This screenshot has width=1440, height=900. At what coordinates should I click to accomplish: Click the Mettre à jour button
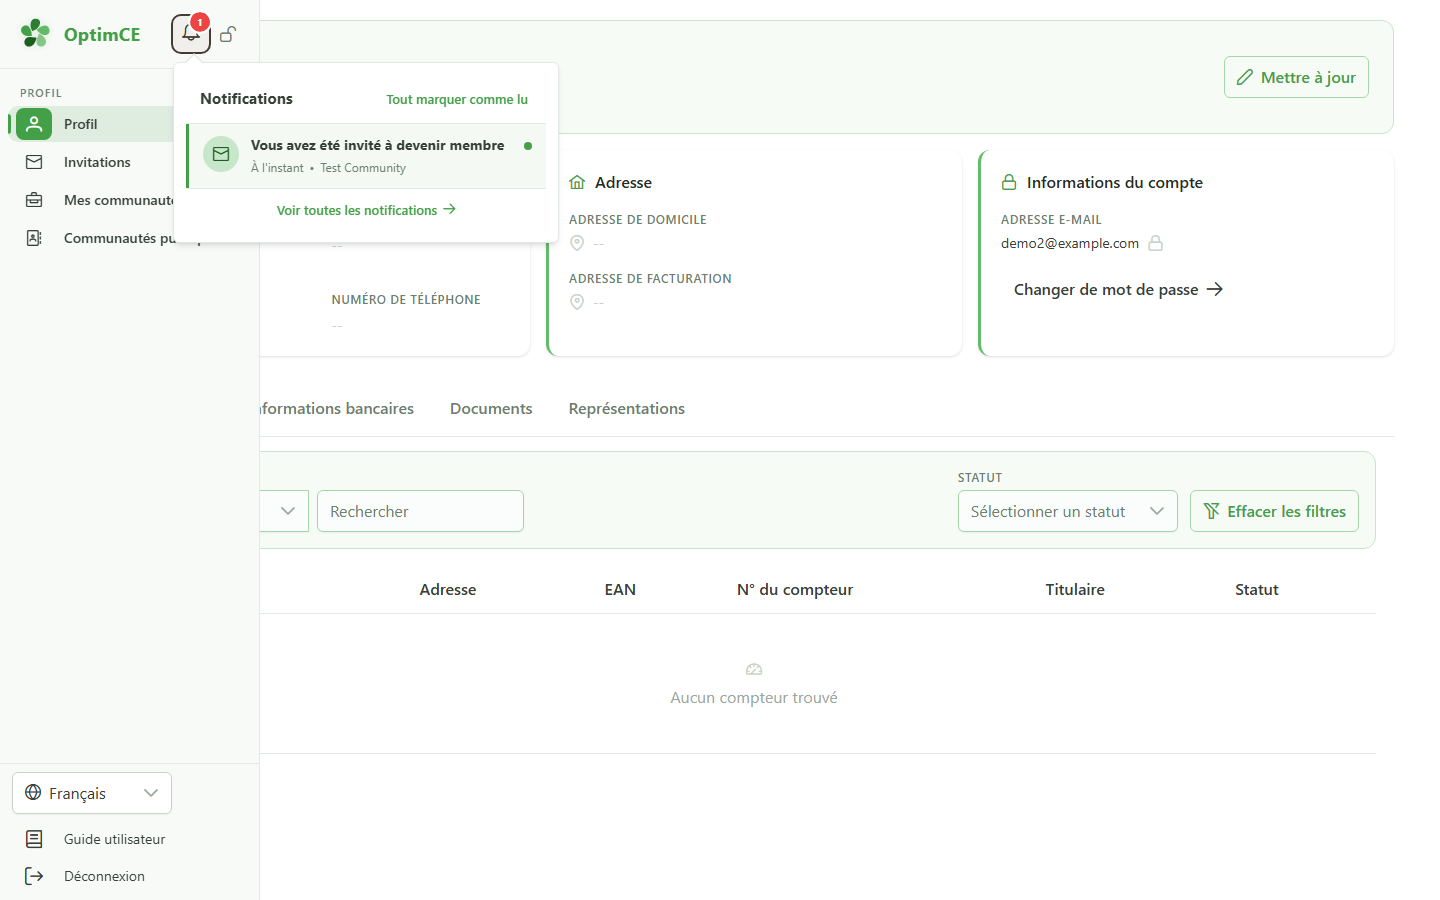pos(1296,77)
